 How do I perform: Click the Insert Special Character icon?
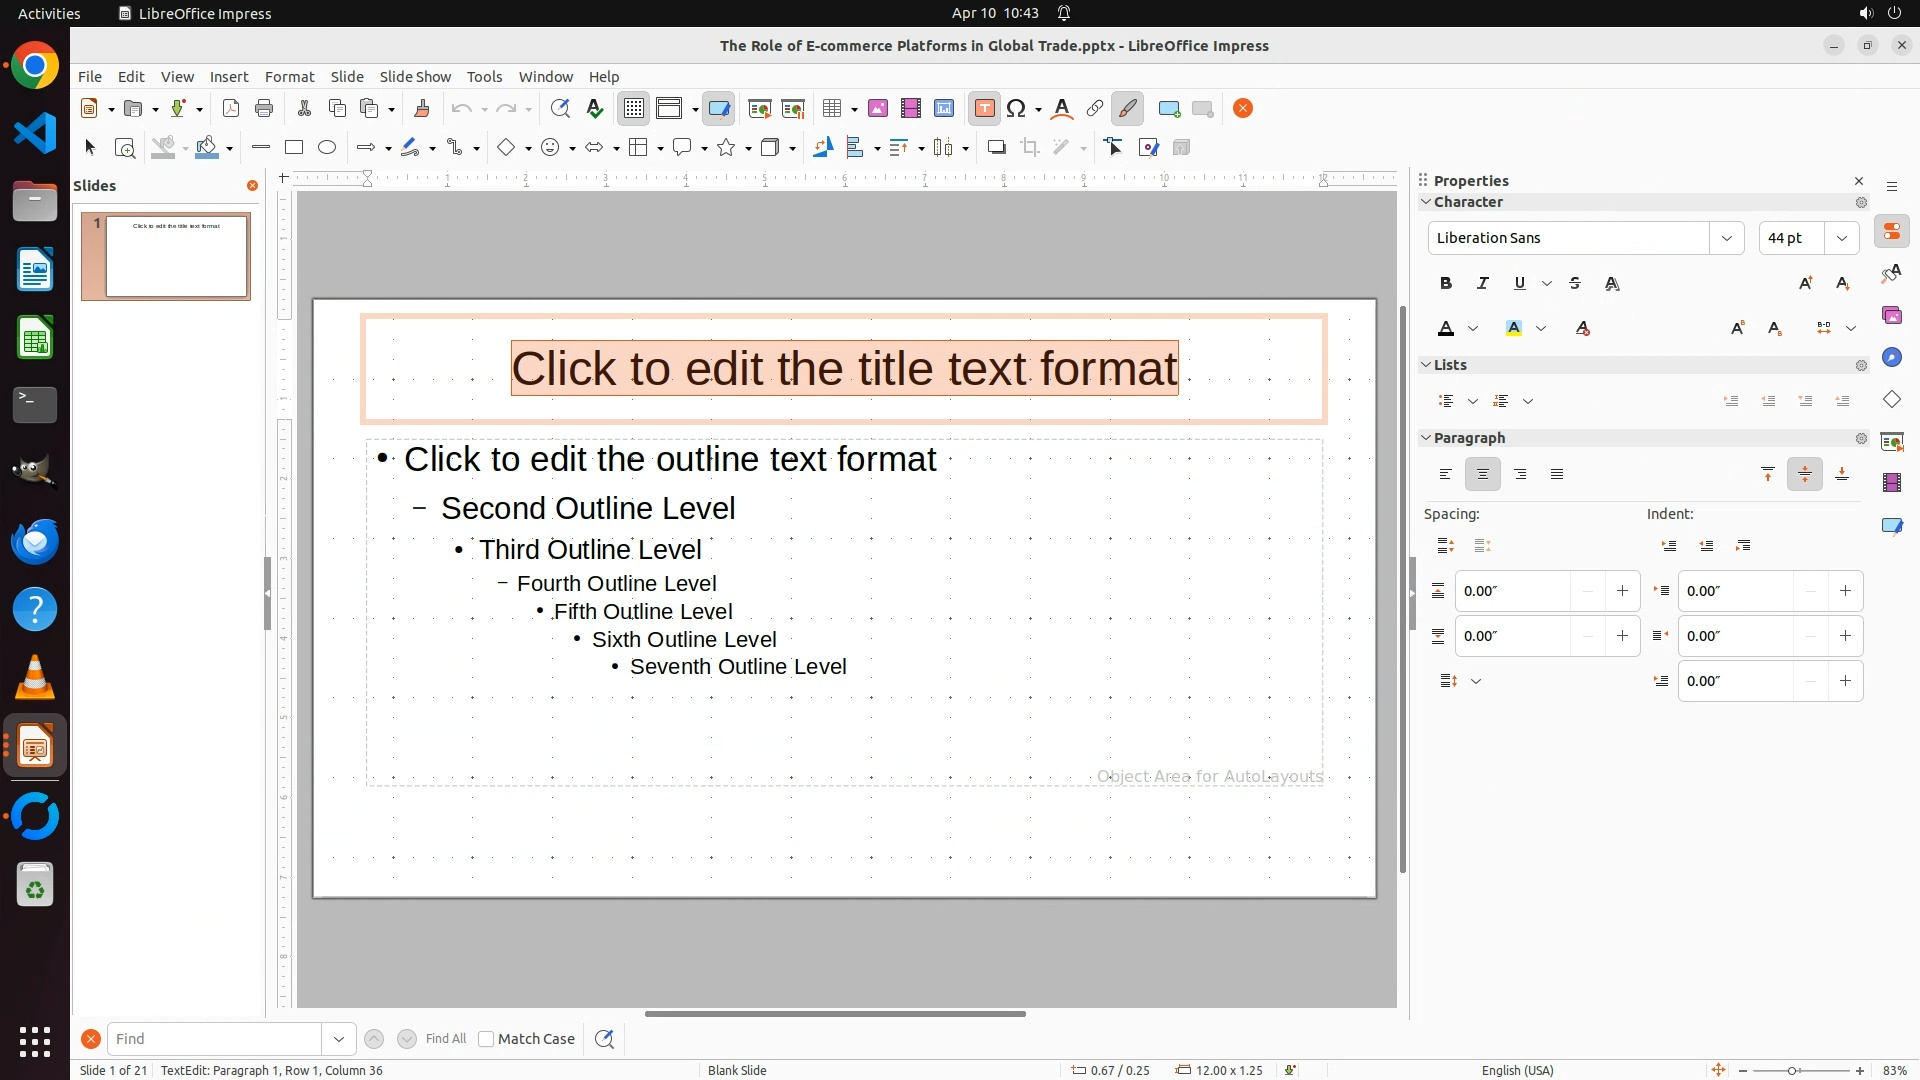click(1017, 109)
